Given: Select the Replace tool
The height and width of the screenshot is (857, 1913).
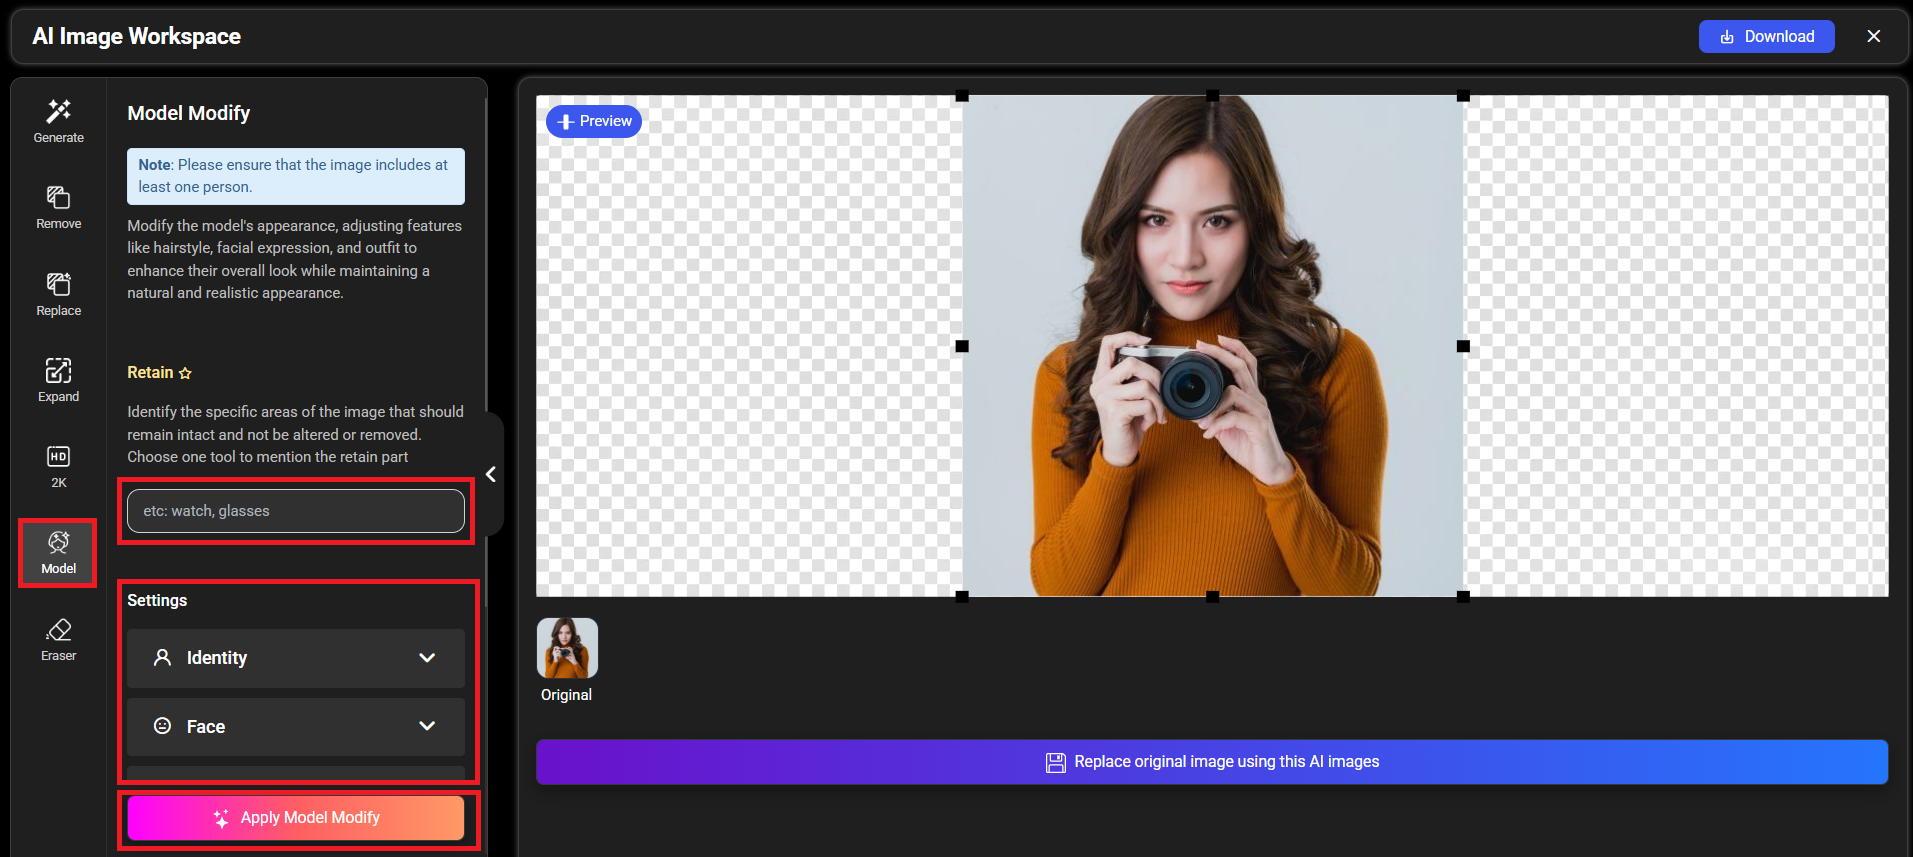Looking at the screenshot, I should pyautogui.click(x=58, y=294).
